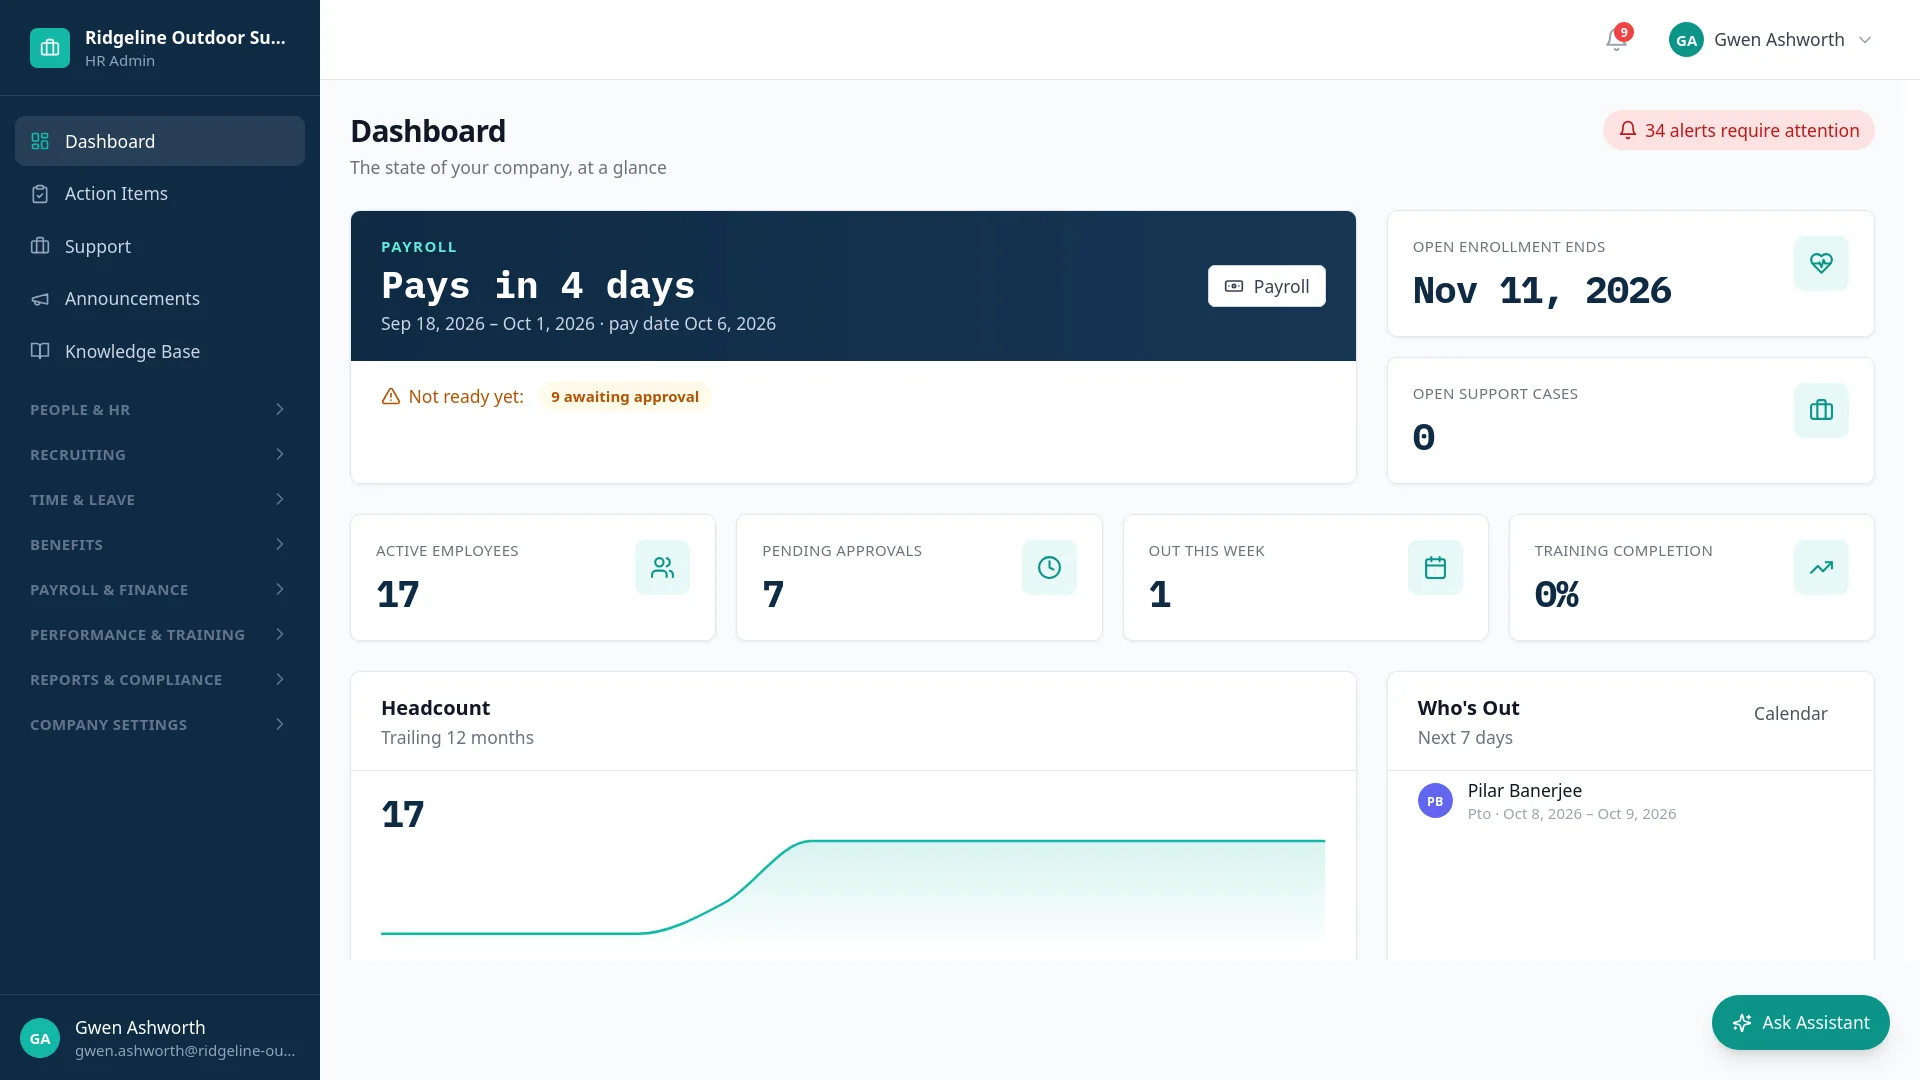The image size is (1920, 1080).
Task: Click the gwen.ashworth email in sidebar footer
Action: pyautogui.click(x=185, y=1051)
